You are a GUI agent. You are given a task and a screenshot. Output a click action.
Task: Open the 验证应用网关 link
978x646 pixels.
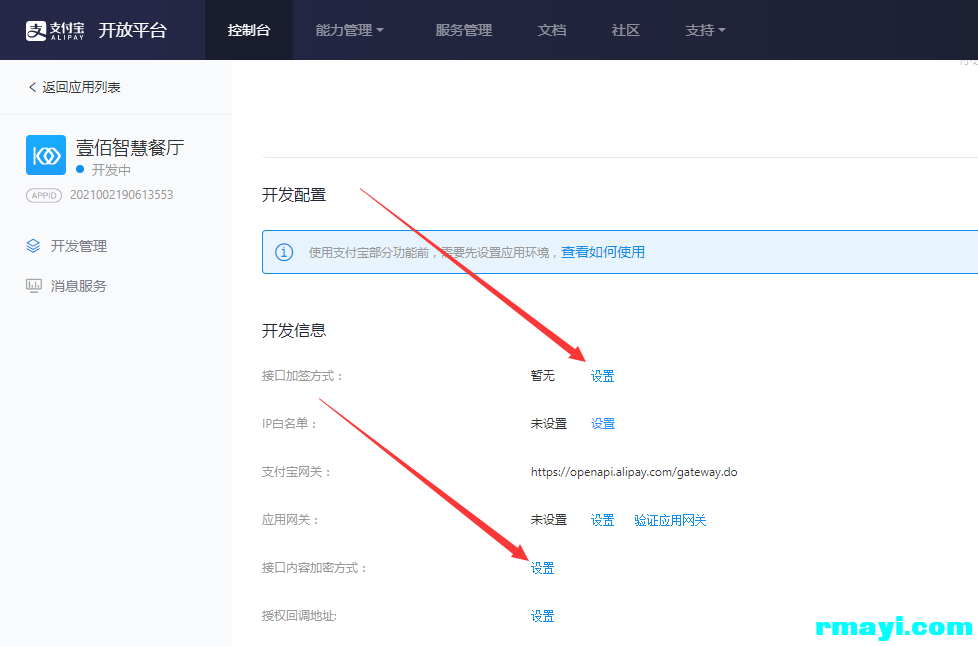point(670,520)
